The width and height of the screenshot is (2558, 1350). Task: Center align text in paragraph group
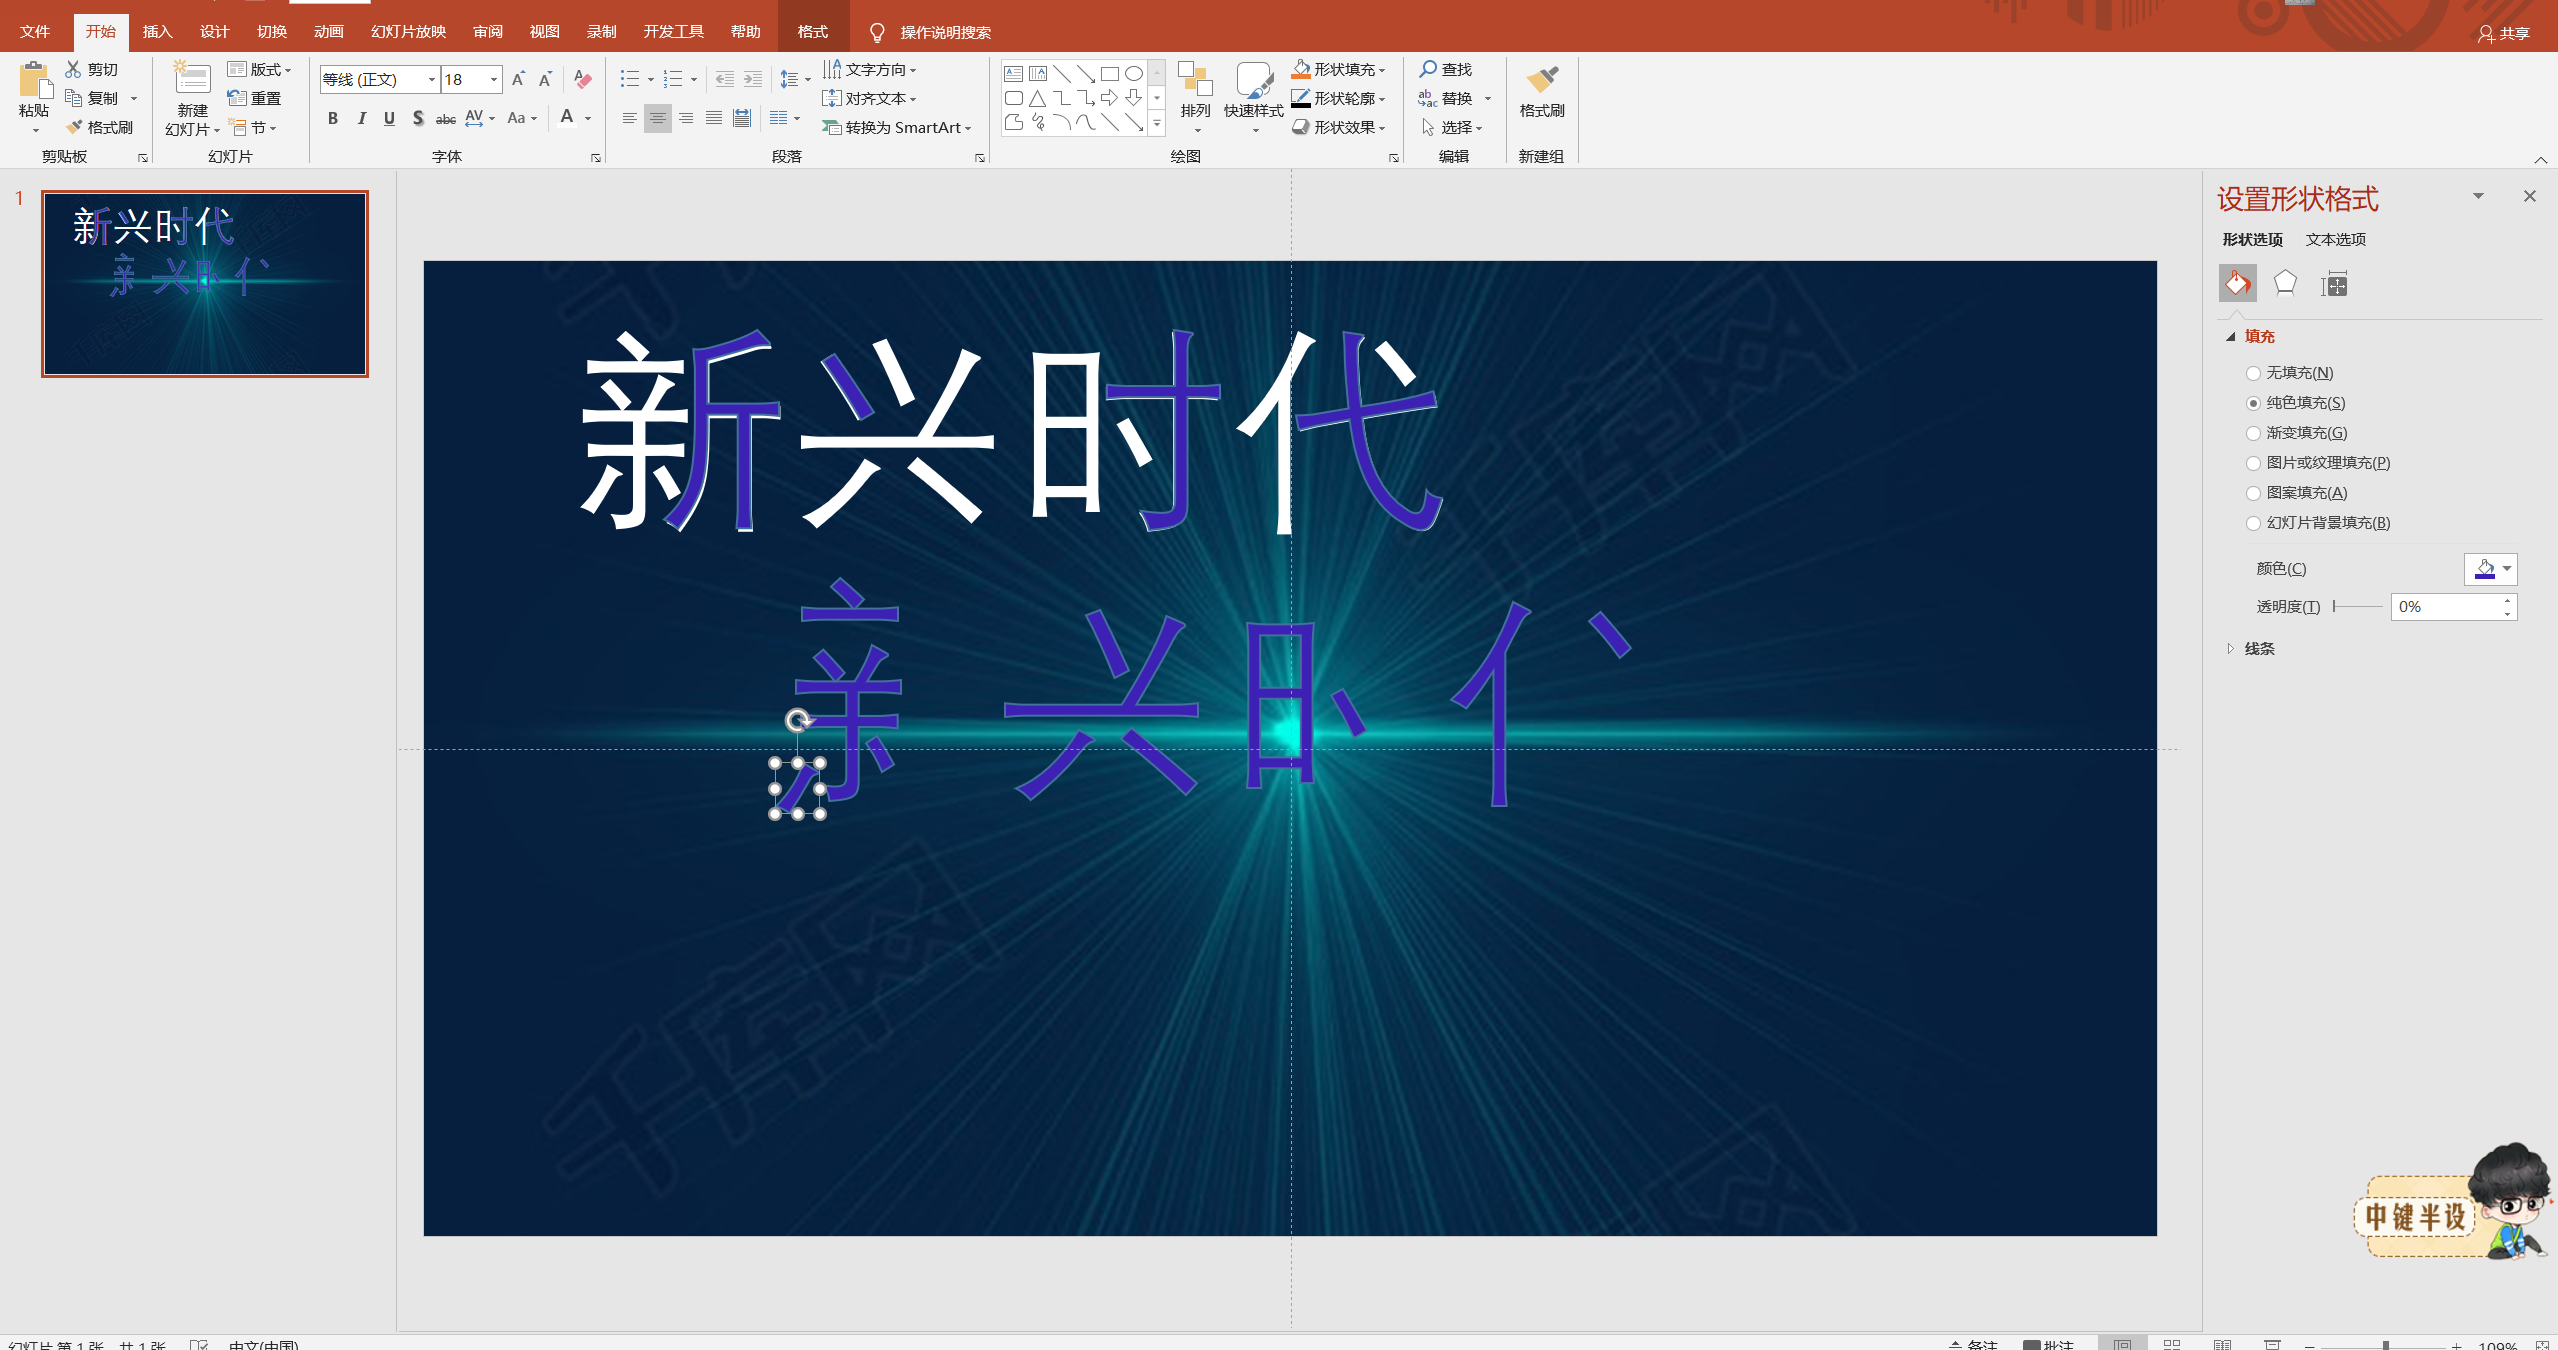pos(657,118)
